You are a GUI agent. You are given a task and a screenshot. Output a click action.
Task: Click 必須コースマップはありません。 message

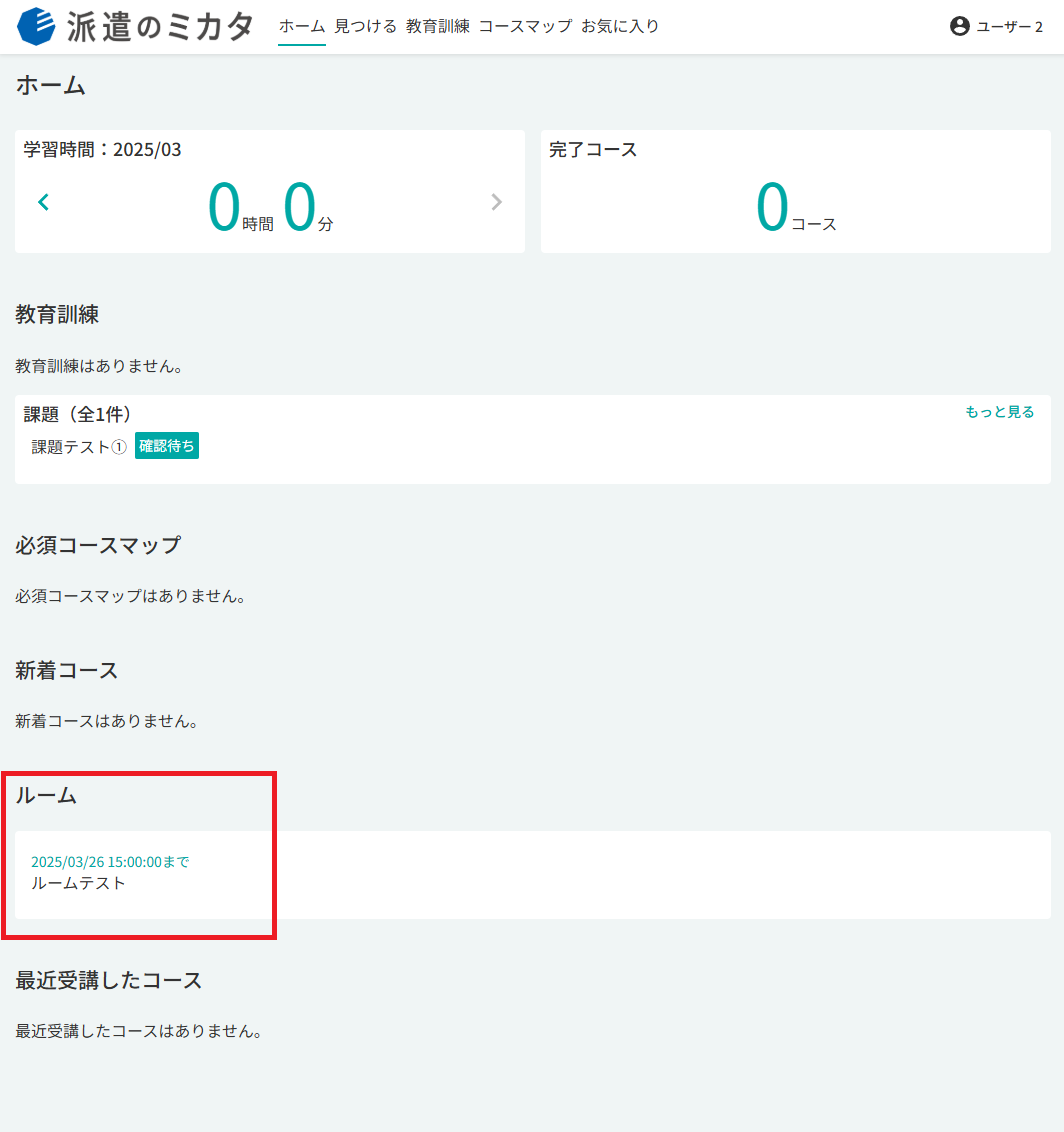(131, 596)
